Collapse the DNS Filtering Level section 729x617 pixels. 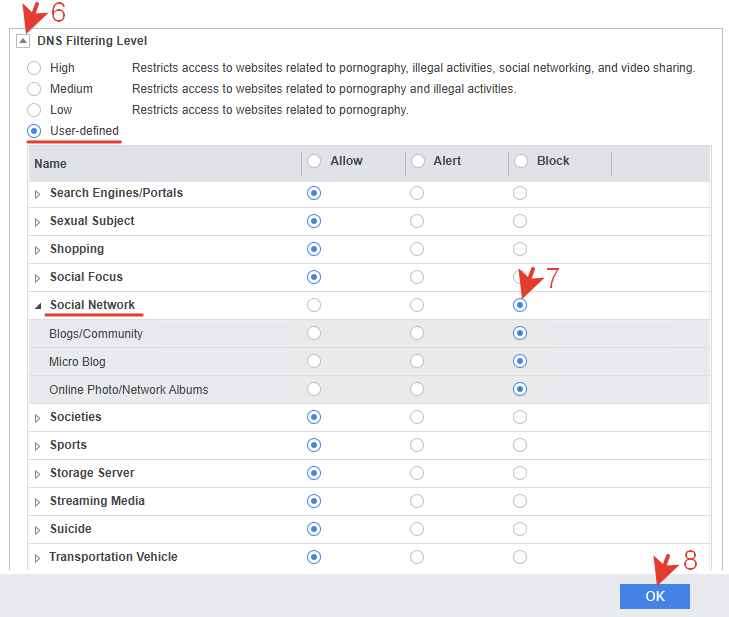click(x=23, y=41)
